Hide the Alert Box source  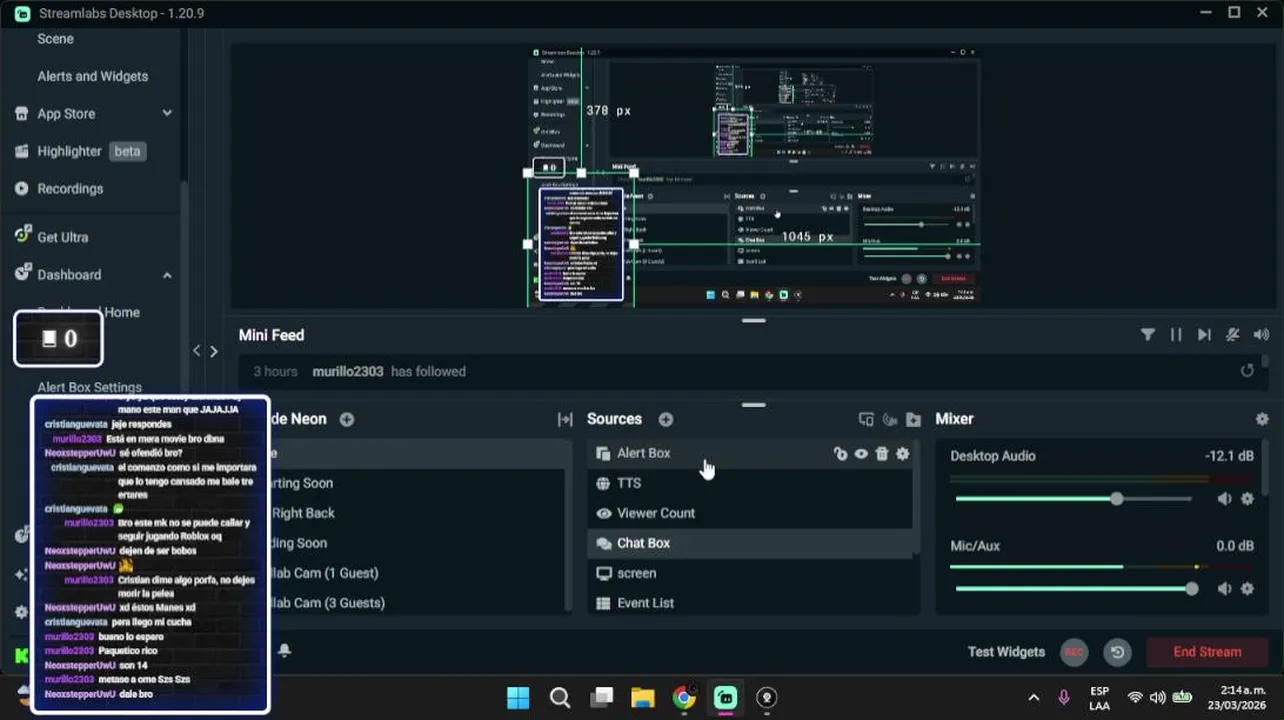click(861, 453)
